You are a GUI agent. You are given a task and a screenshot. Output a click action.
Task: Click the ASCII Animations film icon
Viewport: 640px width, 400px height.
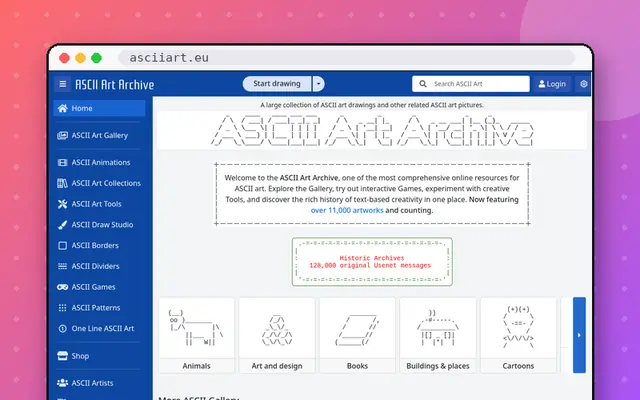[62, 162]
